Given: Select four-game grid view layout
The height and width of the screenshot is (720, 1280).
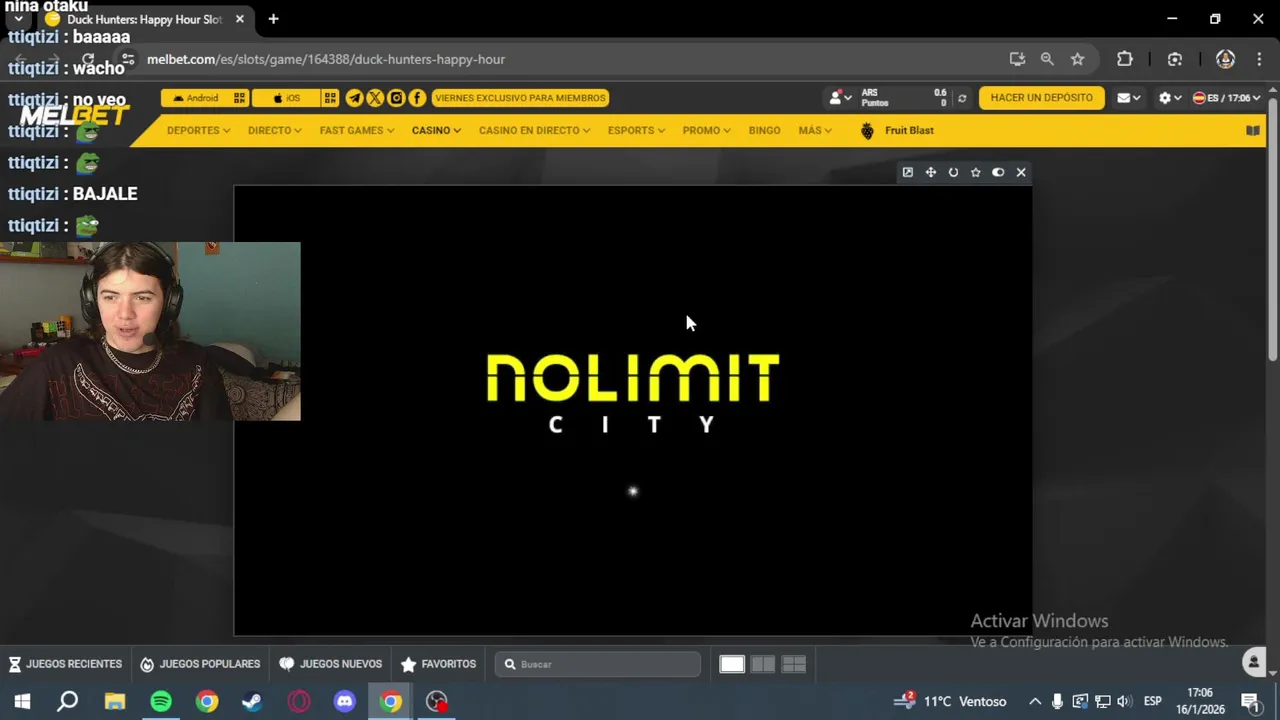Looking at the screenshot, I should coord(794,664).
